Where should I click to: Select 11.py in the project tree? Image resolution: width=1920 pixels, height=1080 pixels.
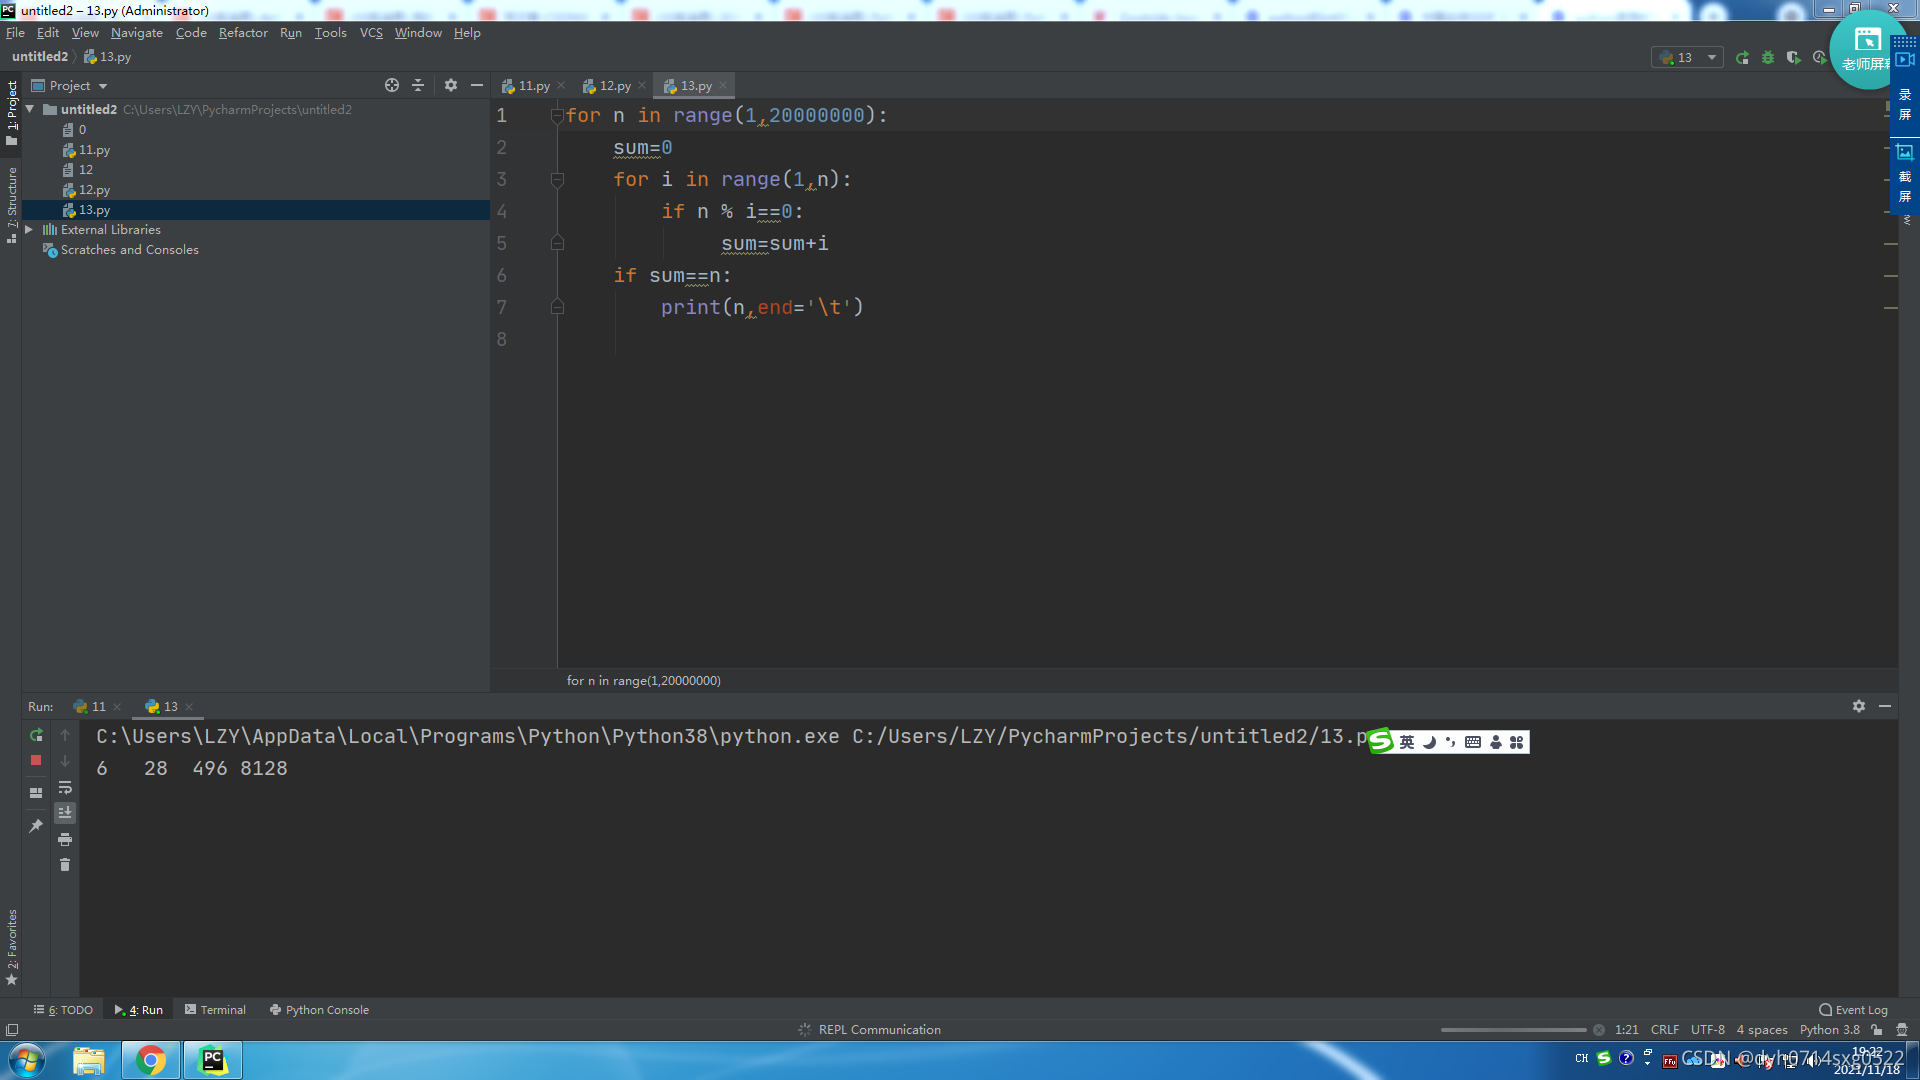click(x=94, y=150)
